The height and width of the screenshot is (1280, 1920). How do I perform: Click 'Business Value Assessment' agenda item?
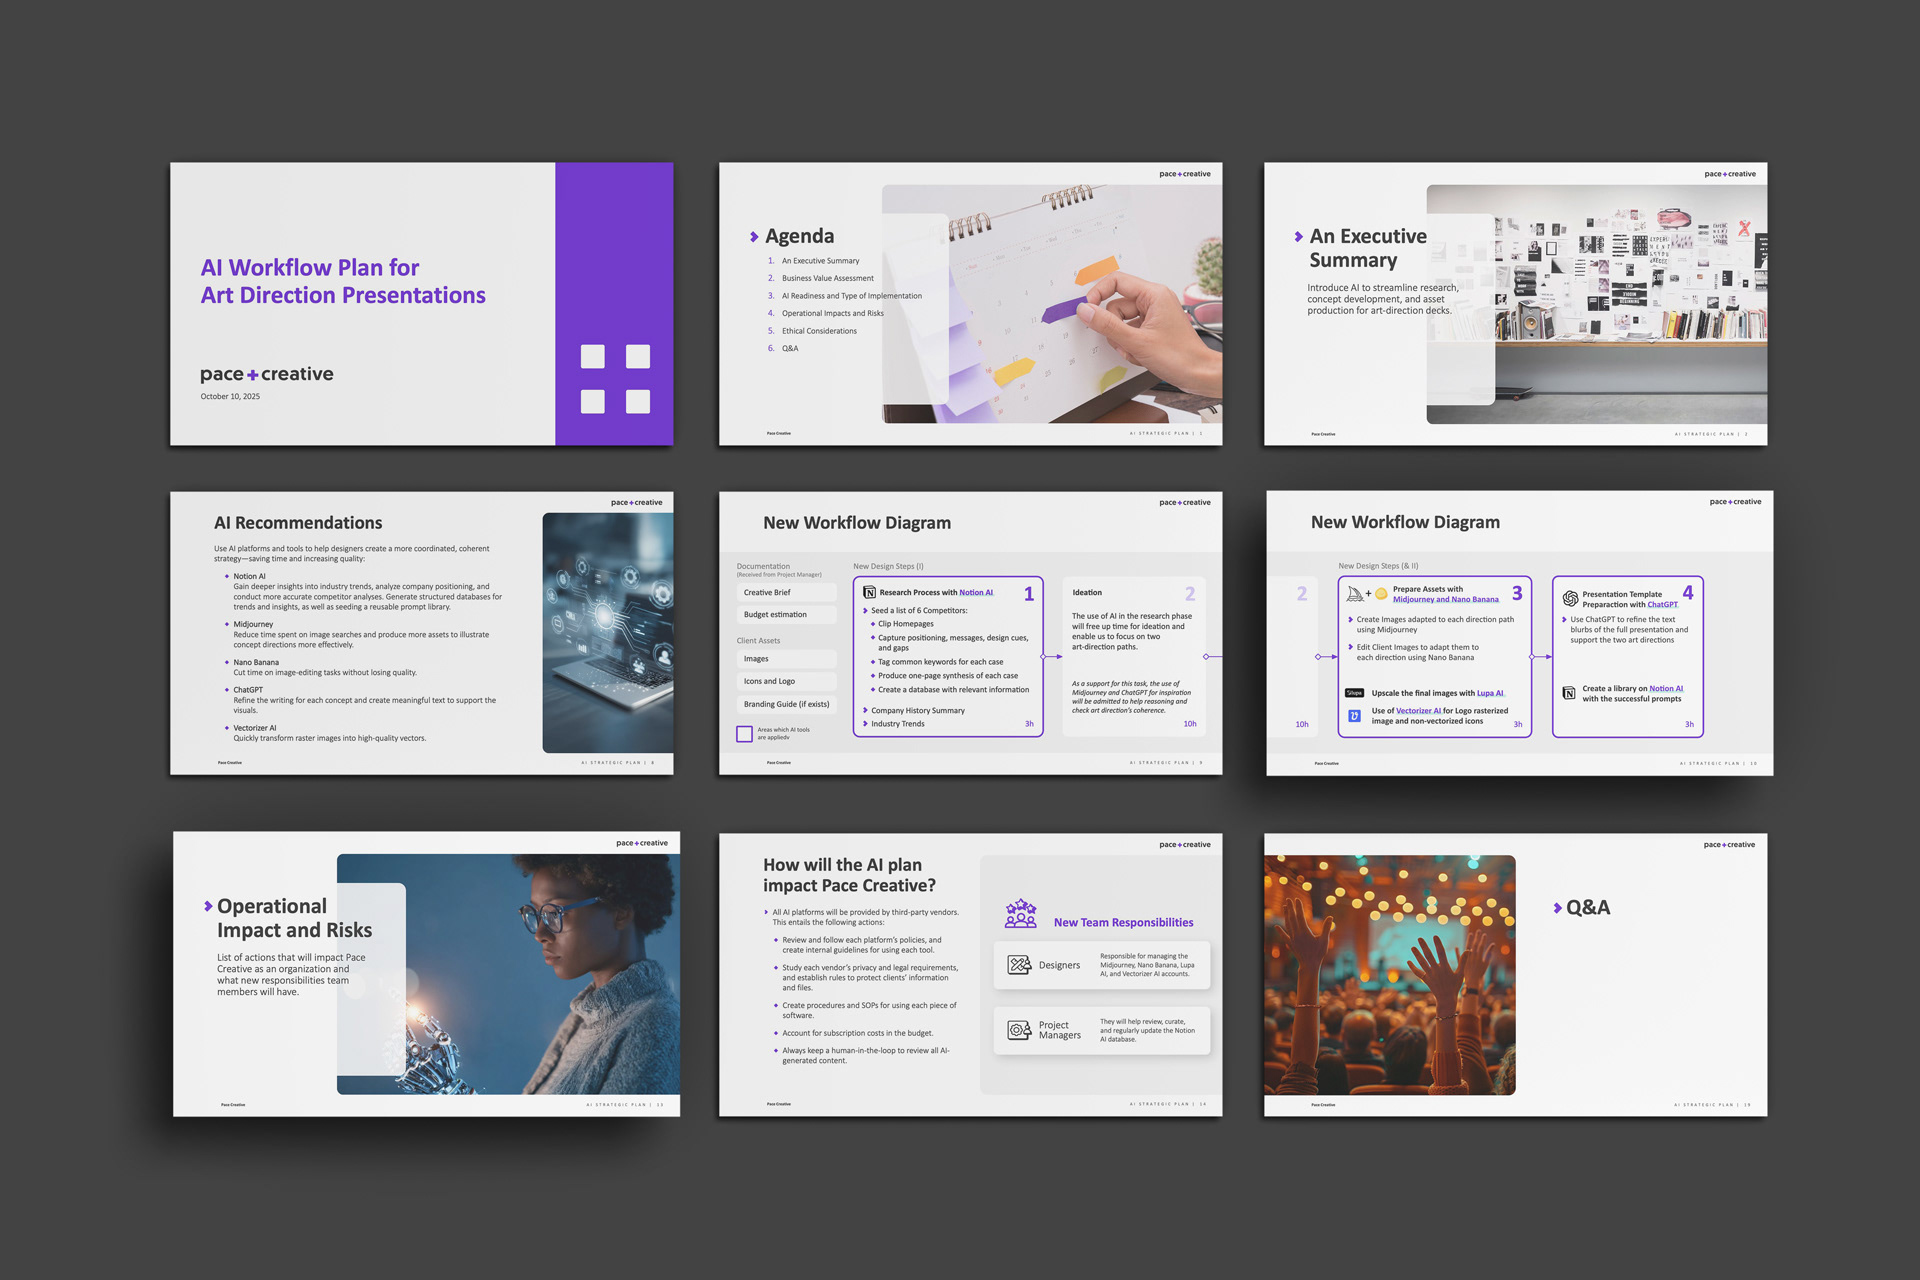coord(827,278)
